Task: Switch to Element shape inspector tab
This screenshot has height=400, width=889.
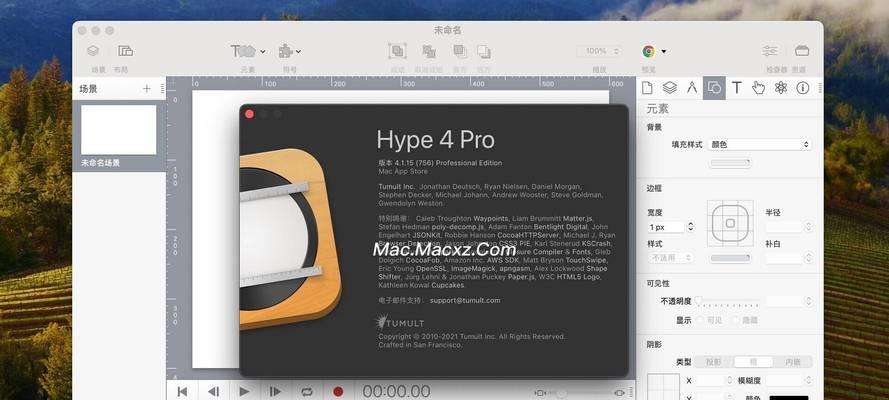Action: point(714,88)
